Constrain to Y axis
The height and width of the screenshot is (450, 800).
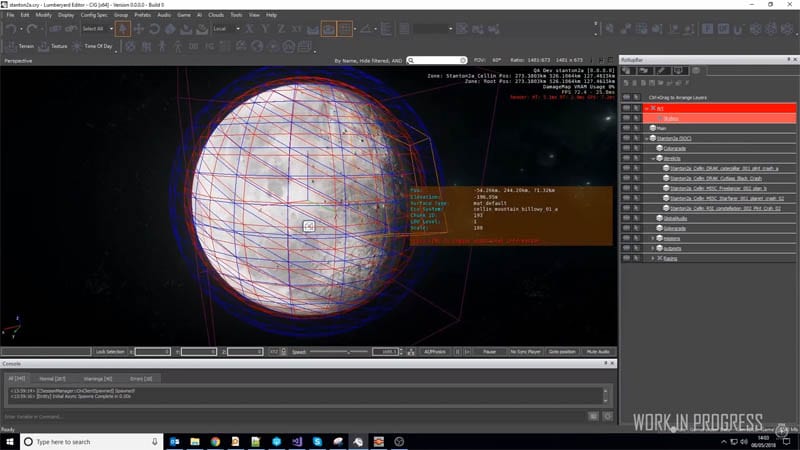tap(265, 29)
